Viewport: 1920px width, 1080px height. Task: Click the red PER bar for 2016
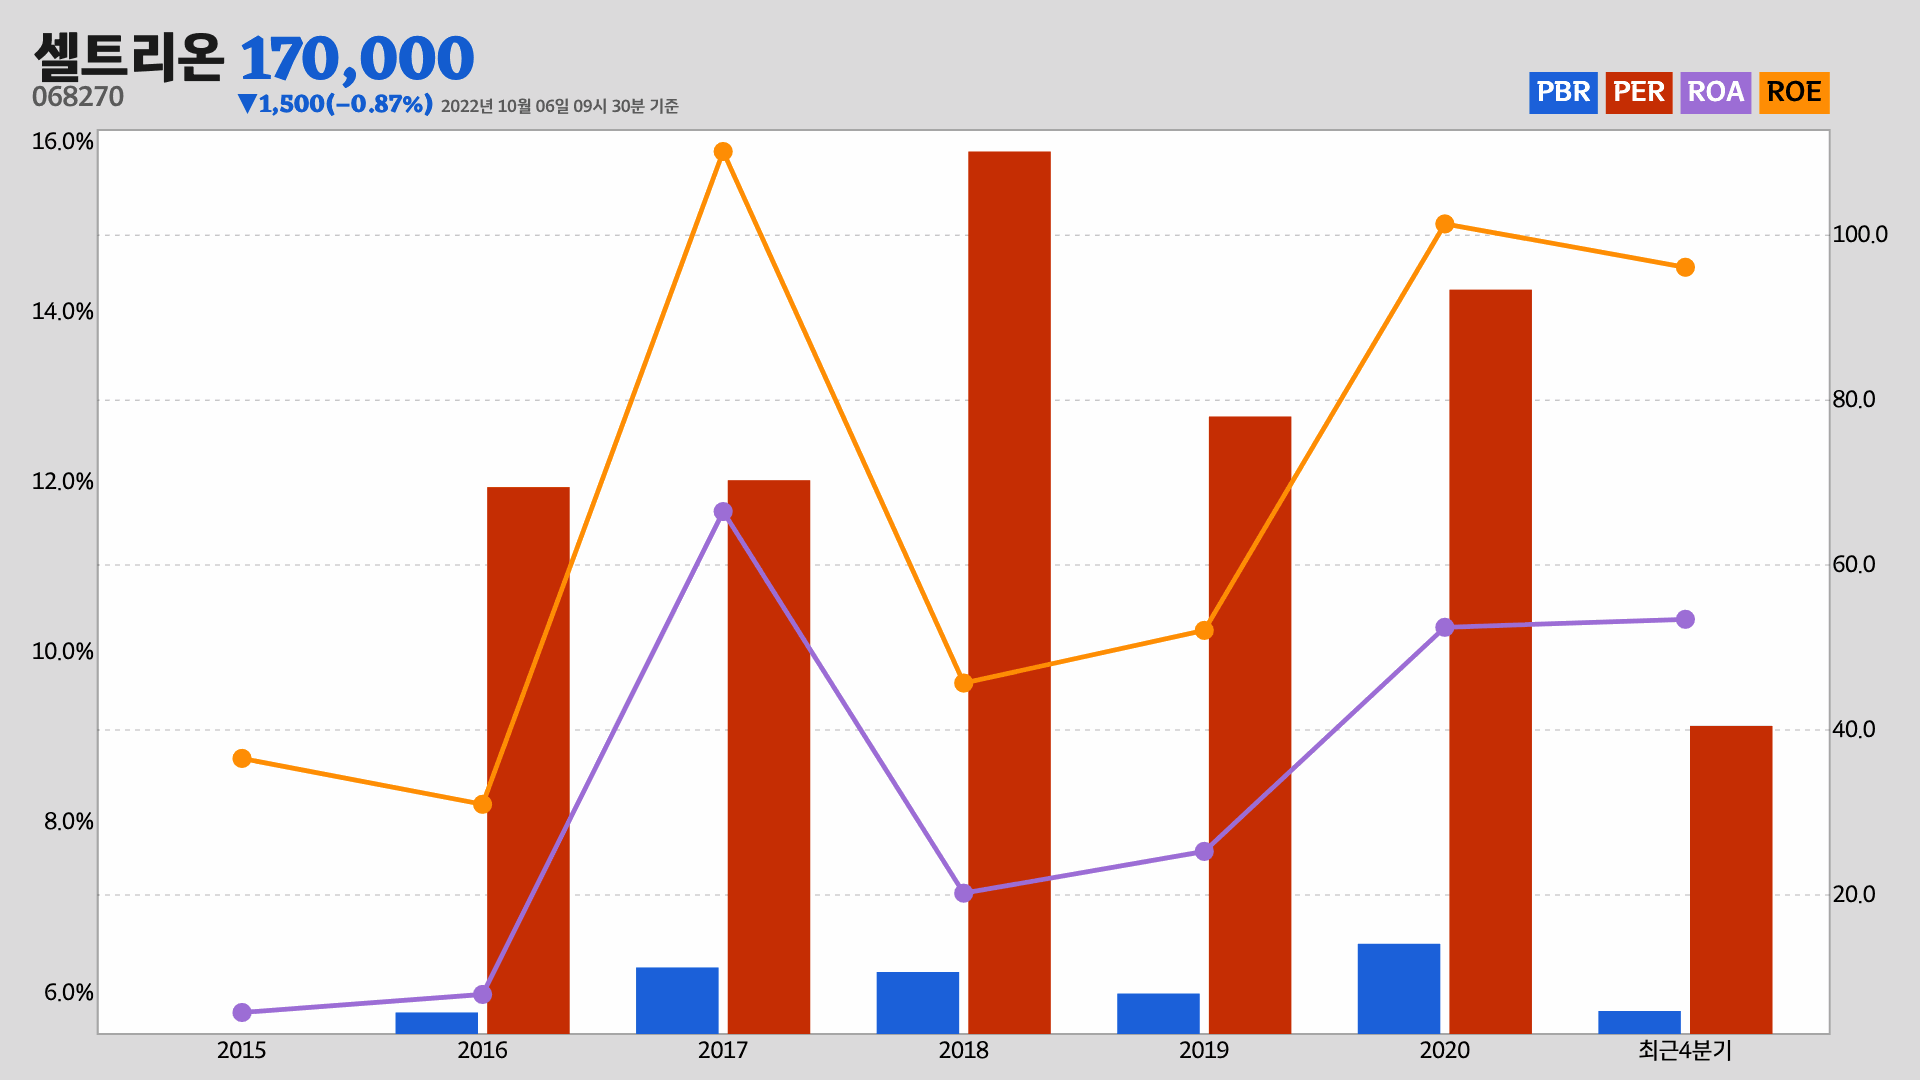[528, 760]
